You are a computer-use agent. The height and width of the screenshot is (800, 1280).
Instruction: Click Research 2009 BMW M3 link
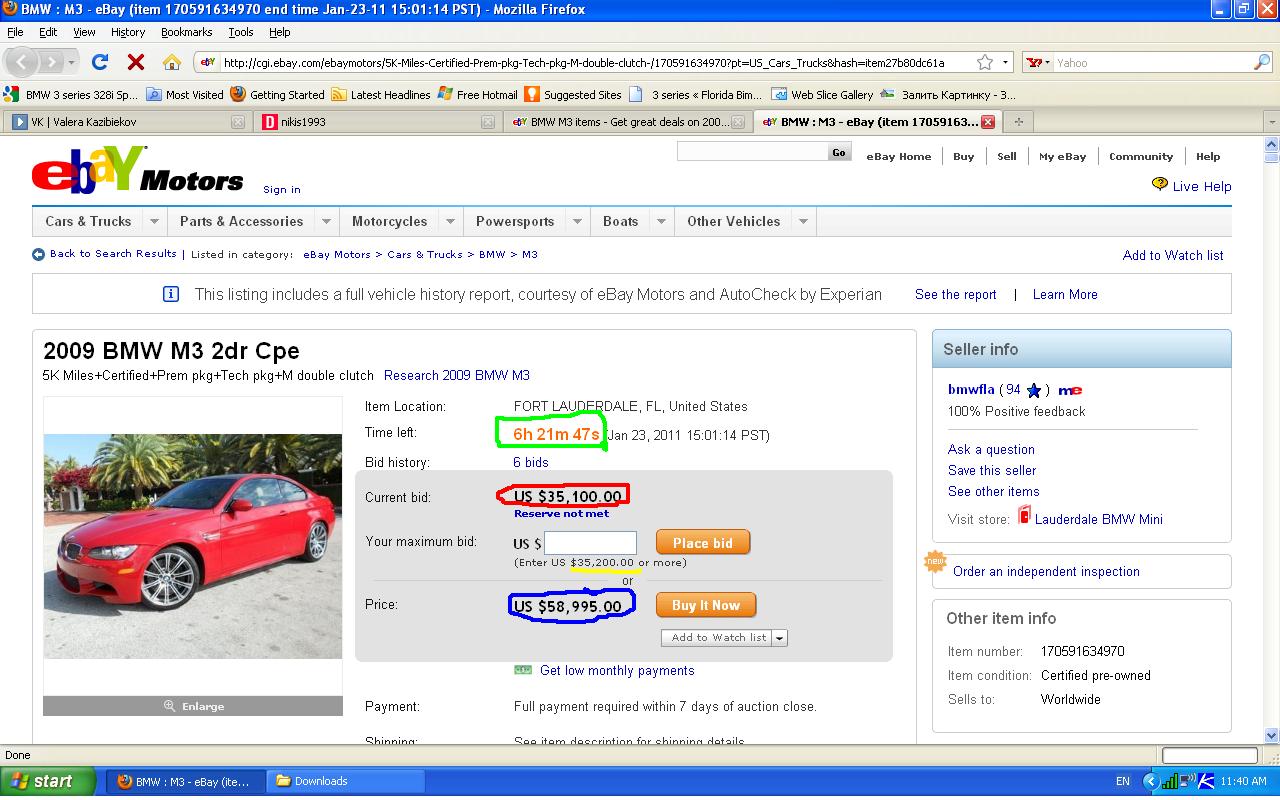coord(457,375)
